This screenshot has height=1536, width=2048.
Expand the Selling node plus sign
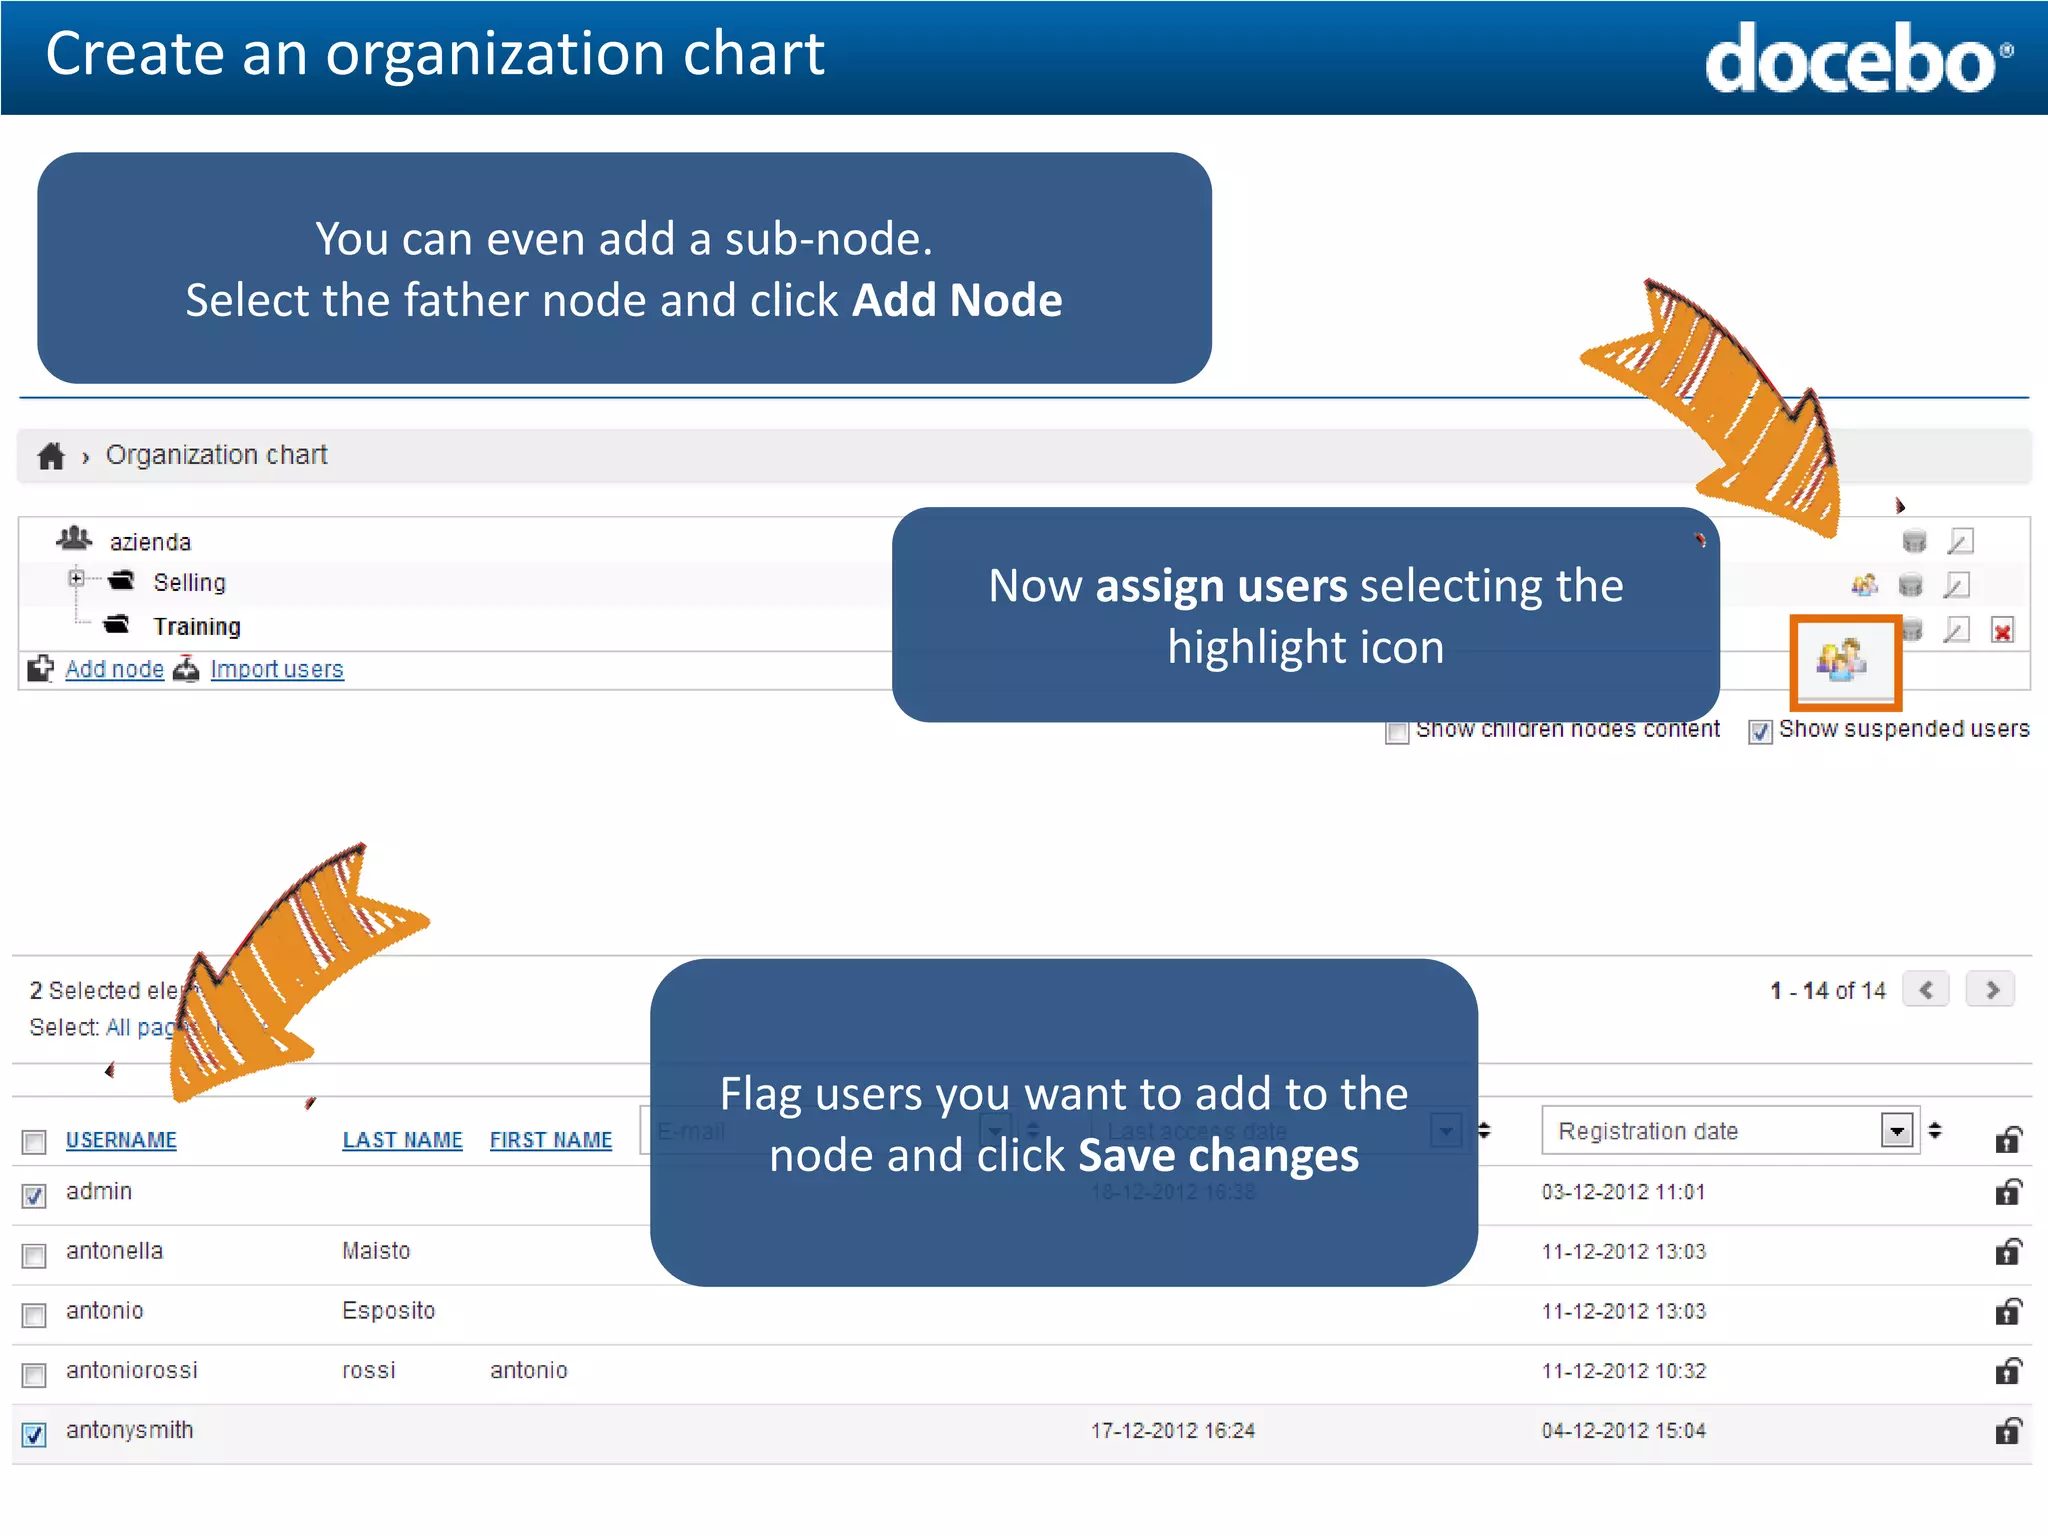point(76,578)
